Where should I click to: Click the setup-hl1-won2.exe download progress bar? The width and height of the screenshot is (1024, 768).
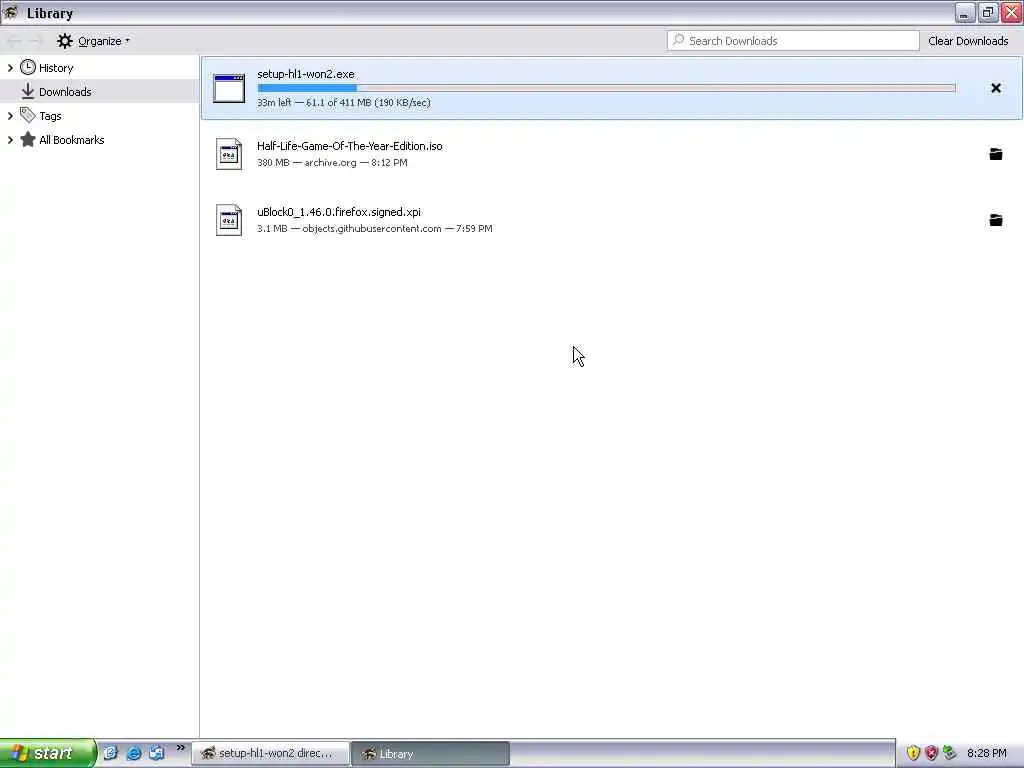click(606, 88)
